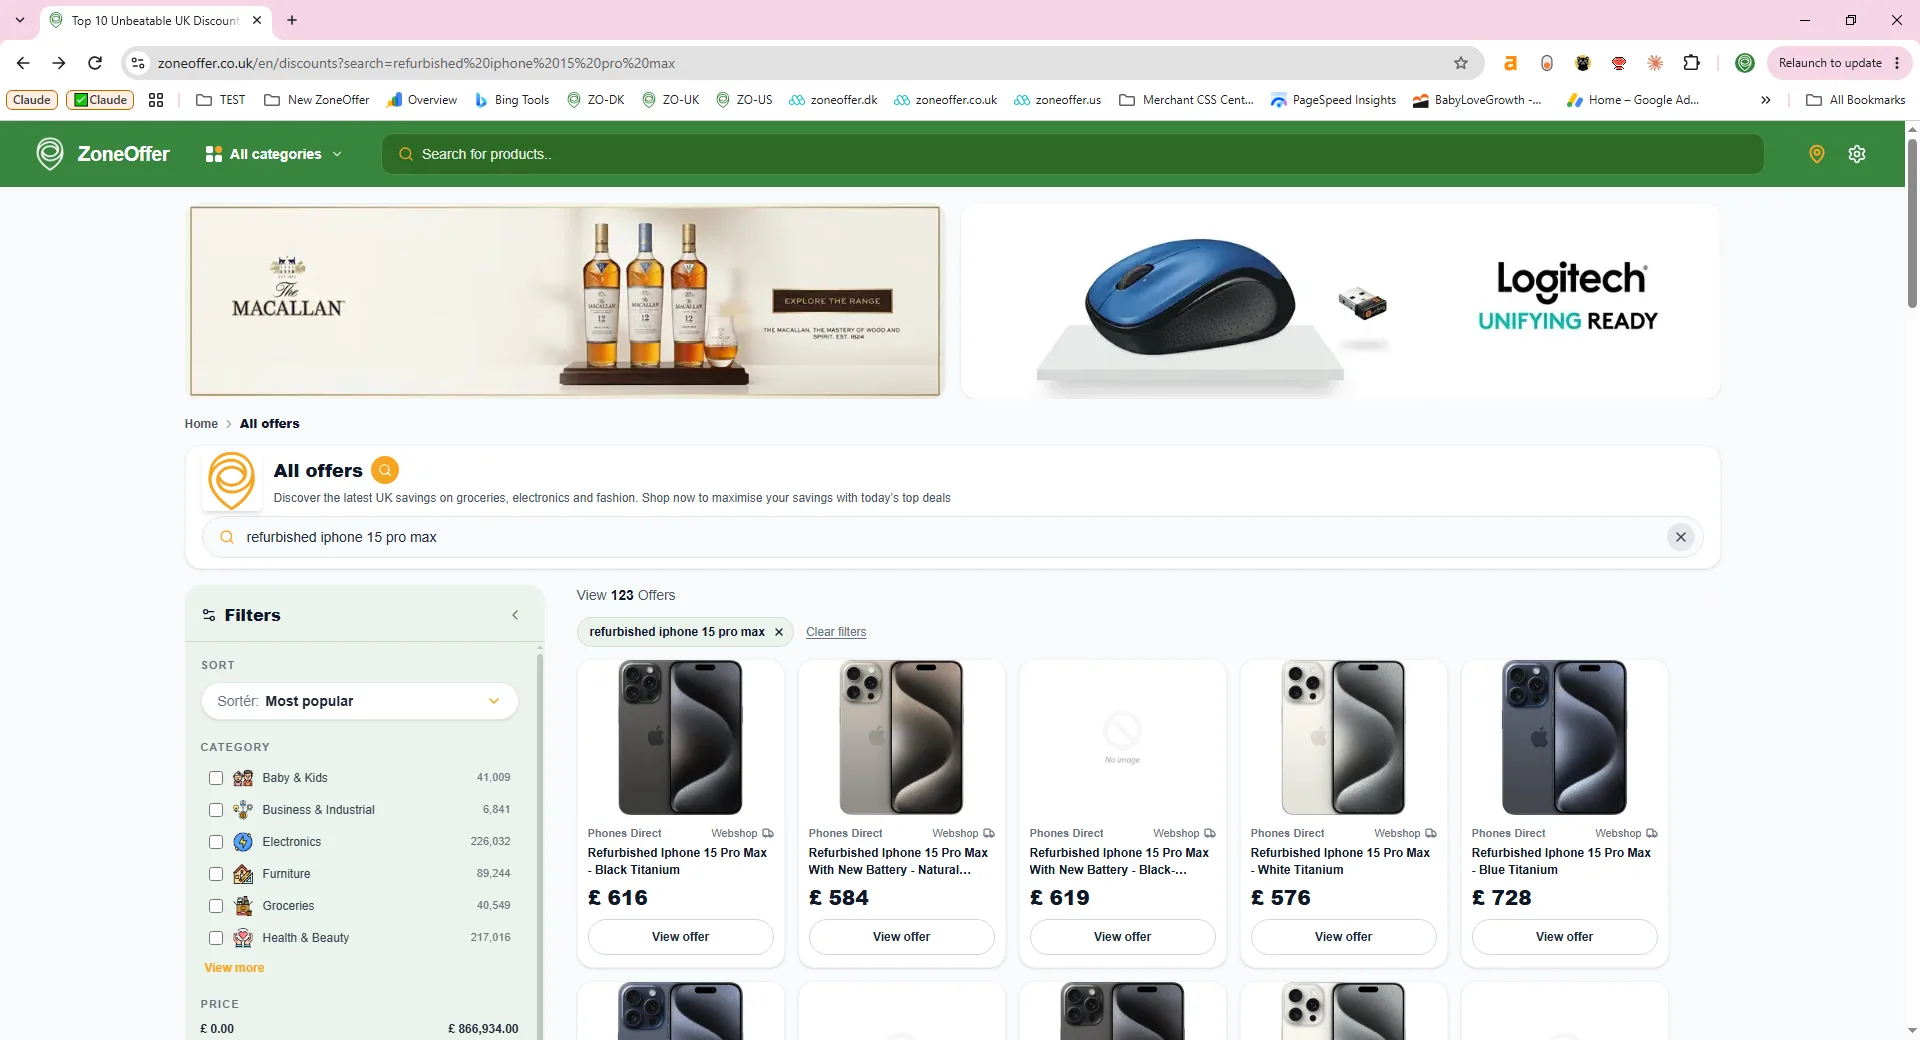This screenshot has width=1920, height=1040.
Task: Click the ZoneOffer logo icon
Action: click(50, 153)
